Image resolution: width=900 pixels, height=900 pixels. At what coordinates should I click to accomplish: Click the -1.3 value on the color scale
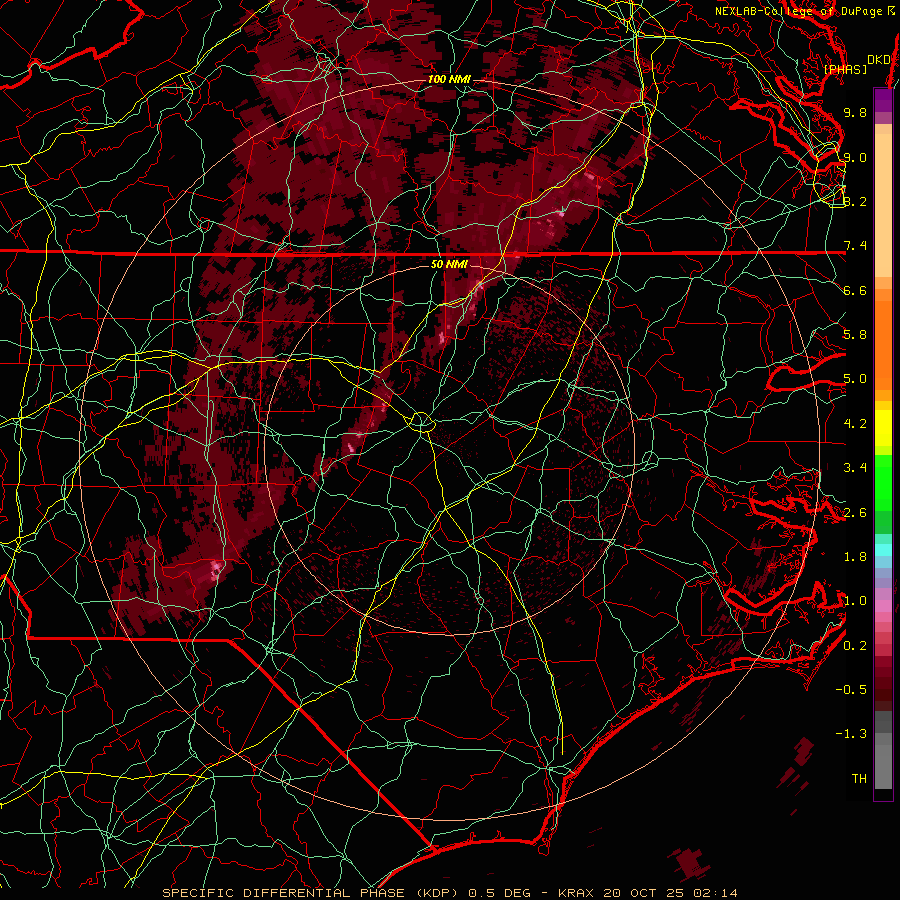pos(851,734)
